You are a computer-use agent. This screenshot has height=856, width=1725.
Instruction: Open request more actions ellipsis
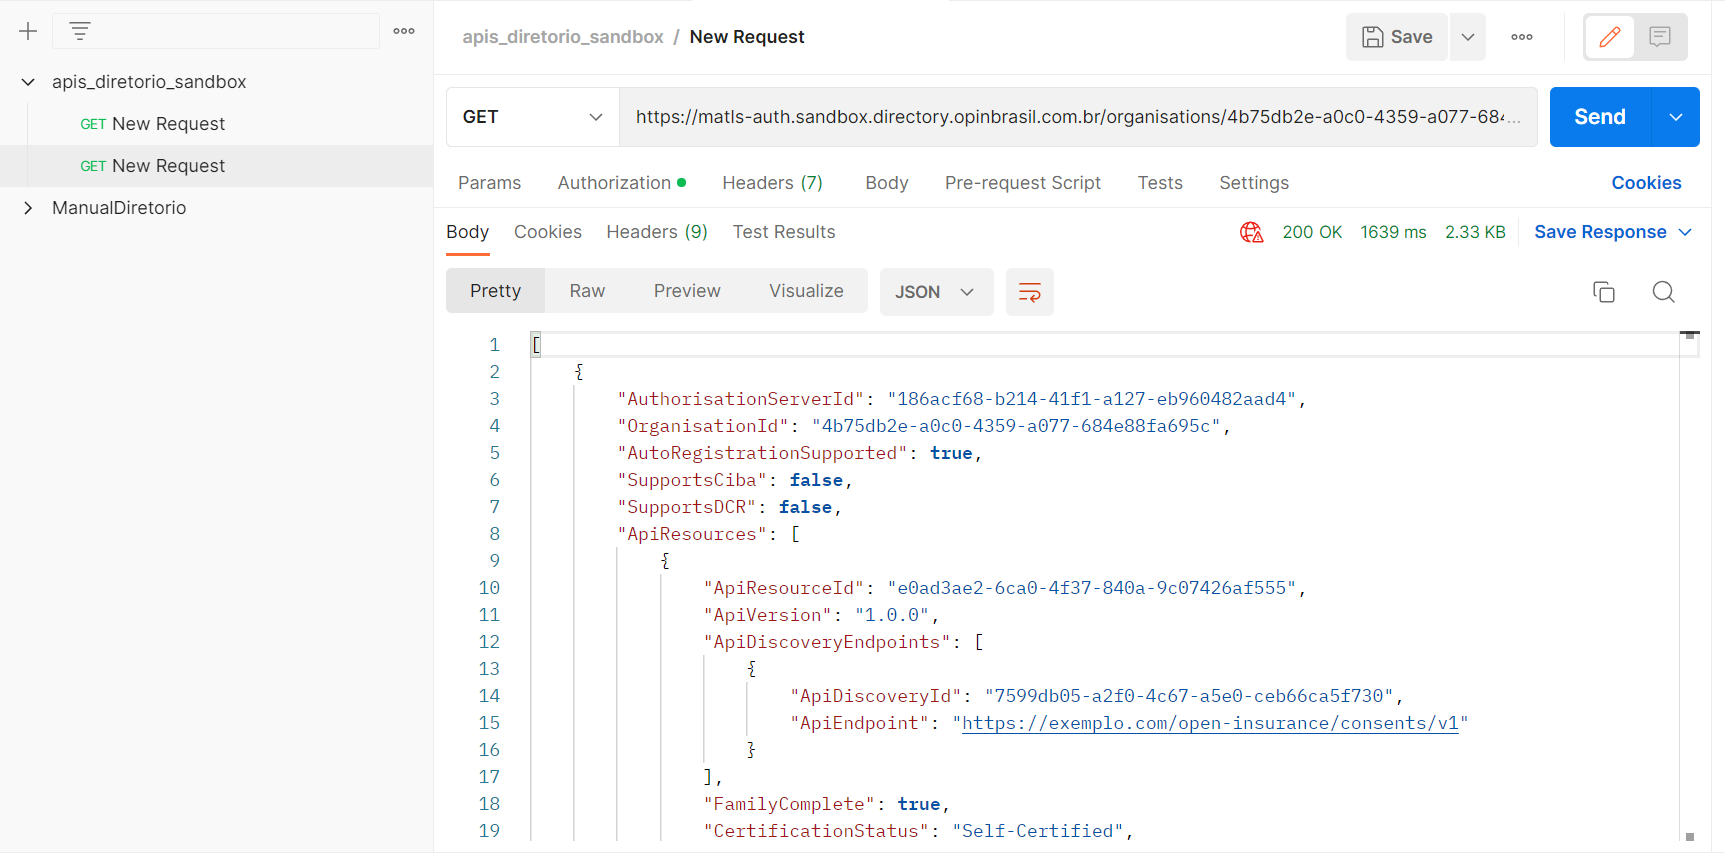[1522, 37]
